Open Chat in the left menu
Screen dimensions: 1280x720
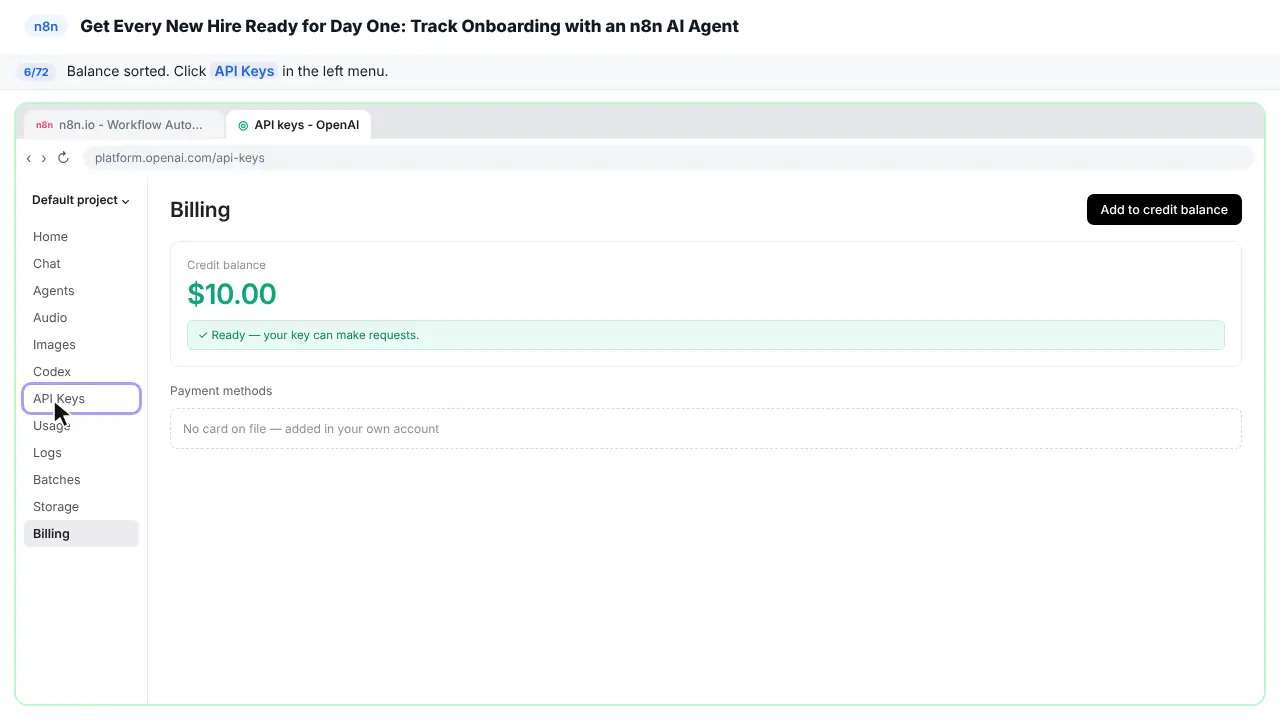pyautogui.click(x=81, y=264)
